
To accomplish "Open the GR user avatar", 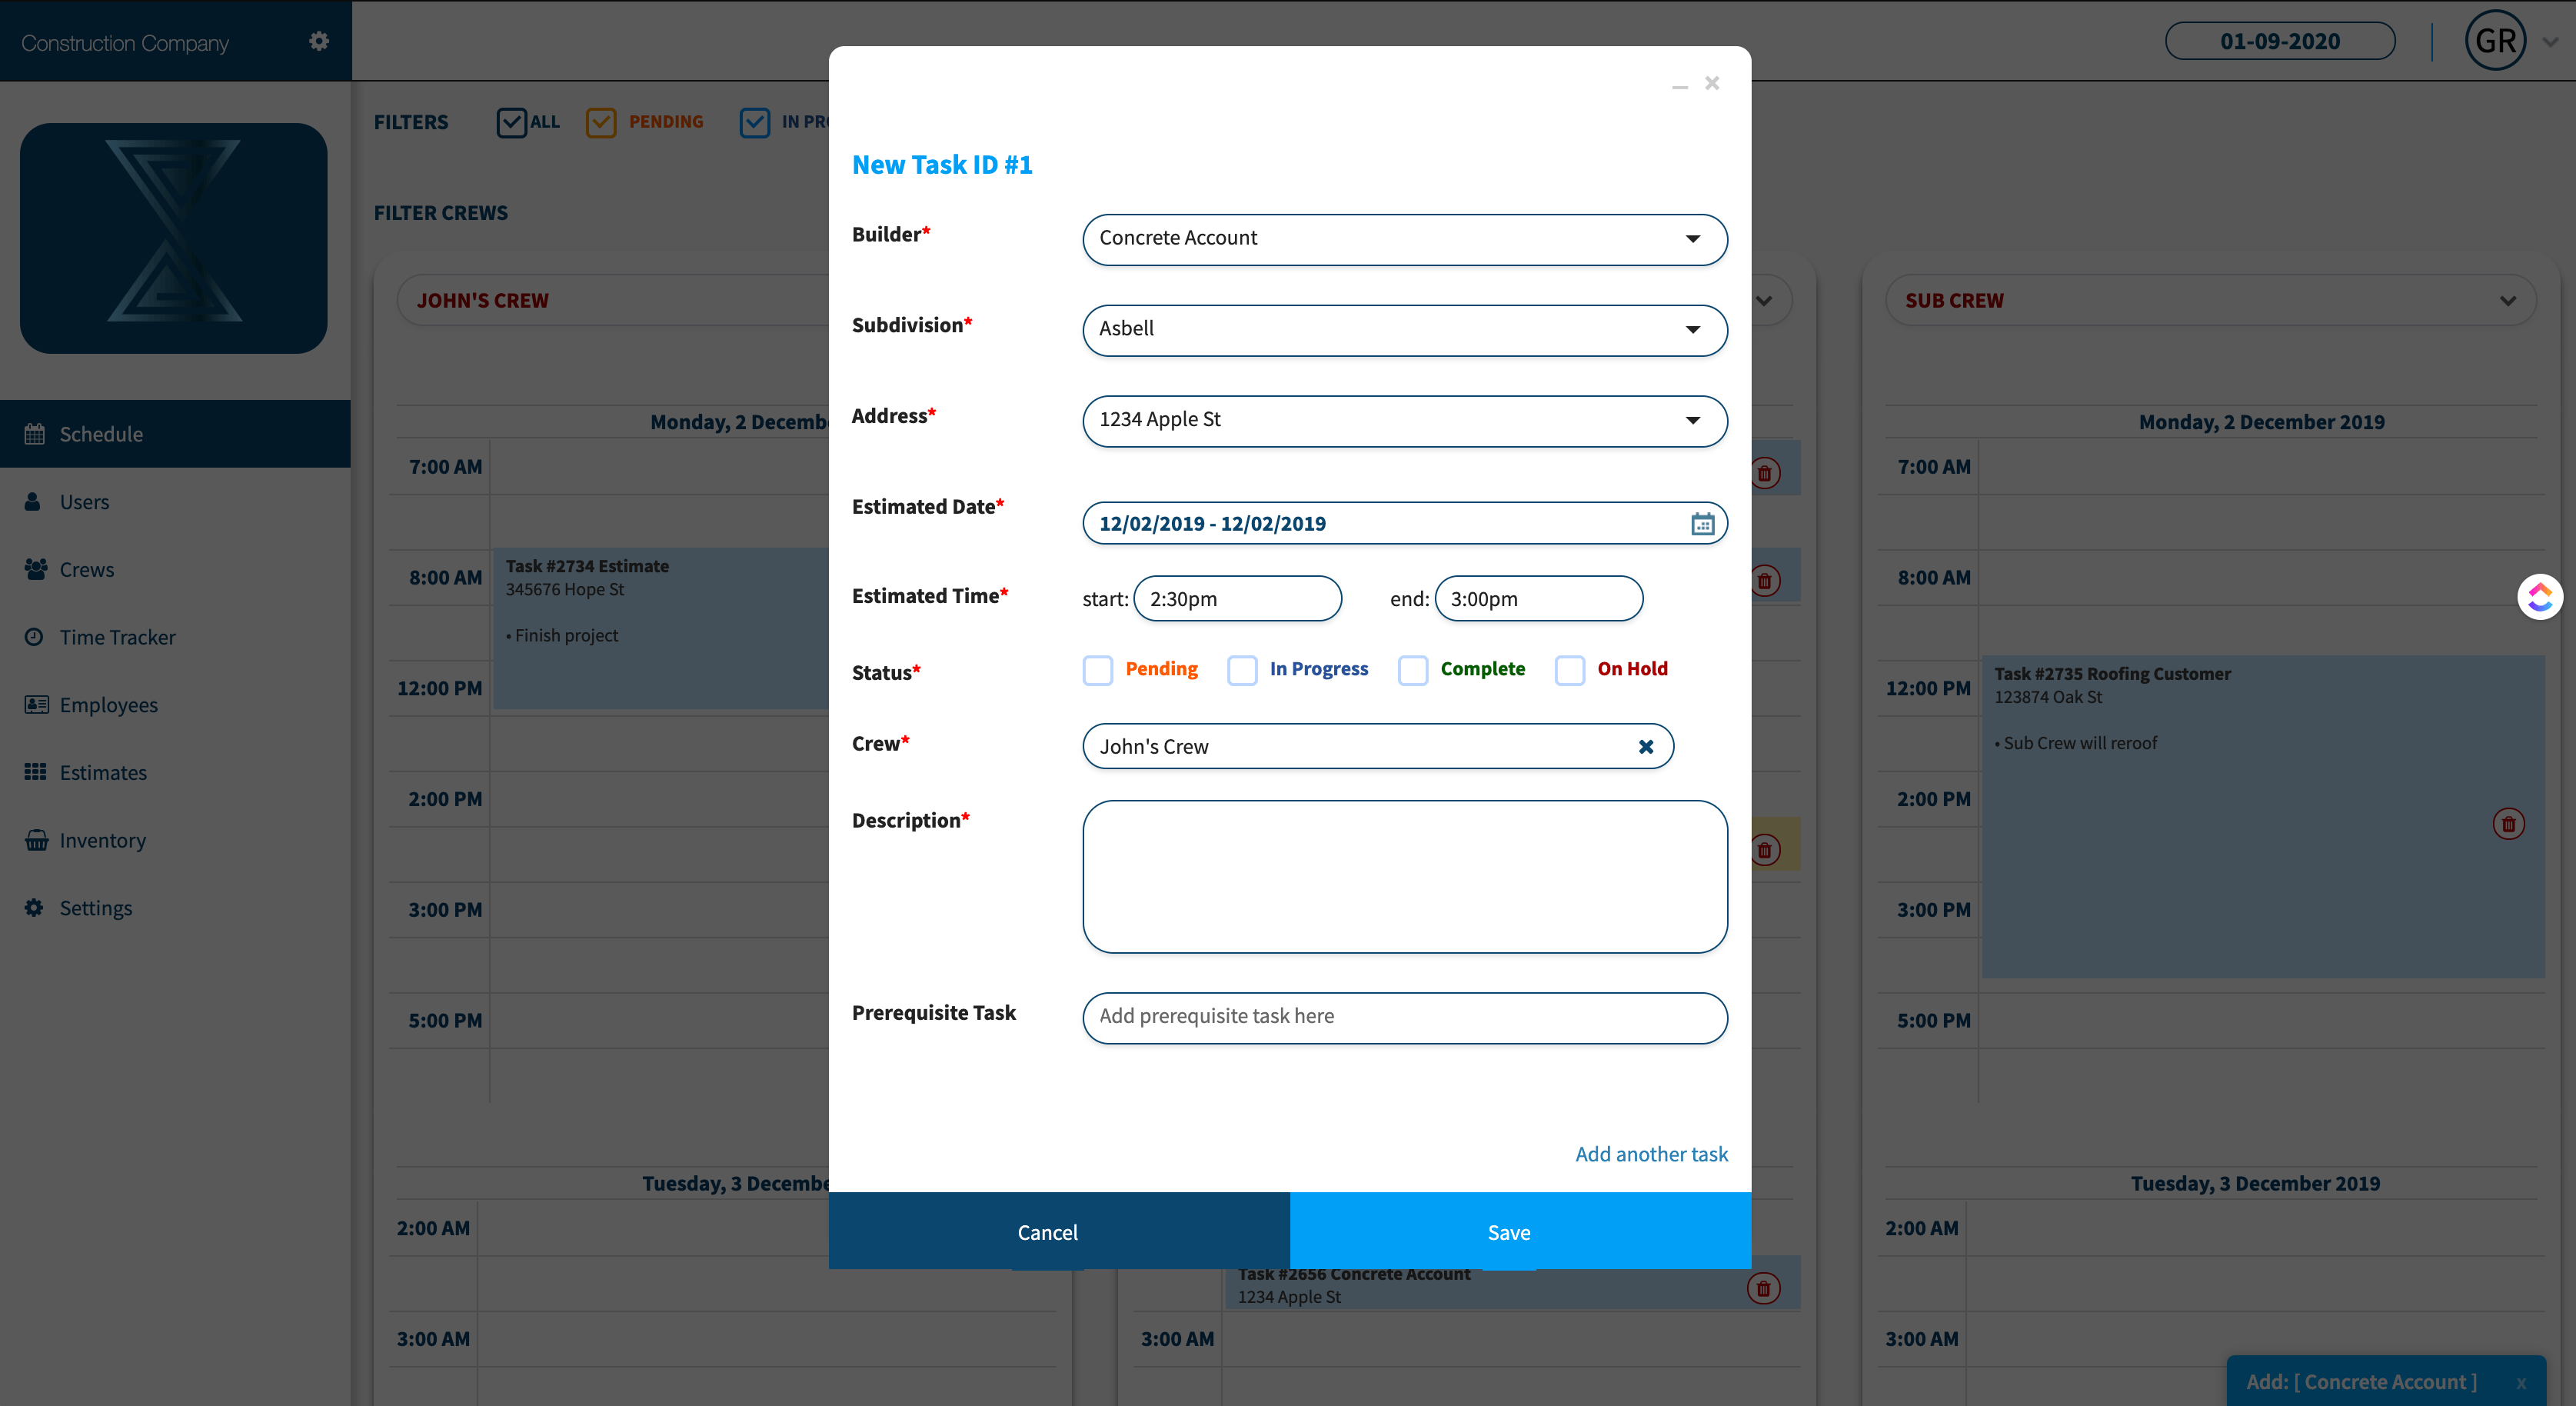I will [2496, 40].
